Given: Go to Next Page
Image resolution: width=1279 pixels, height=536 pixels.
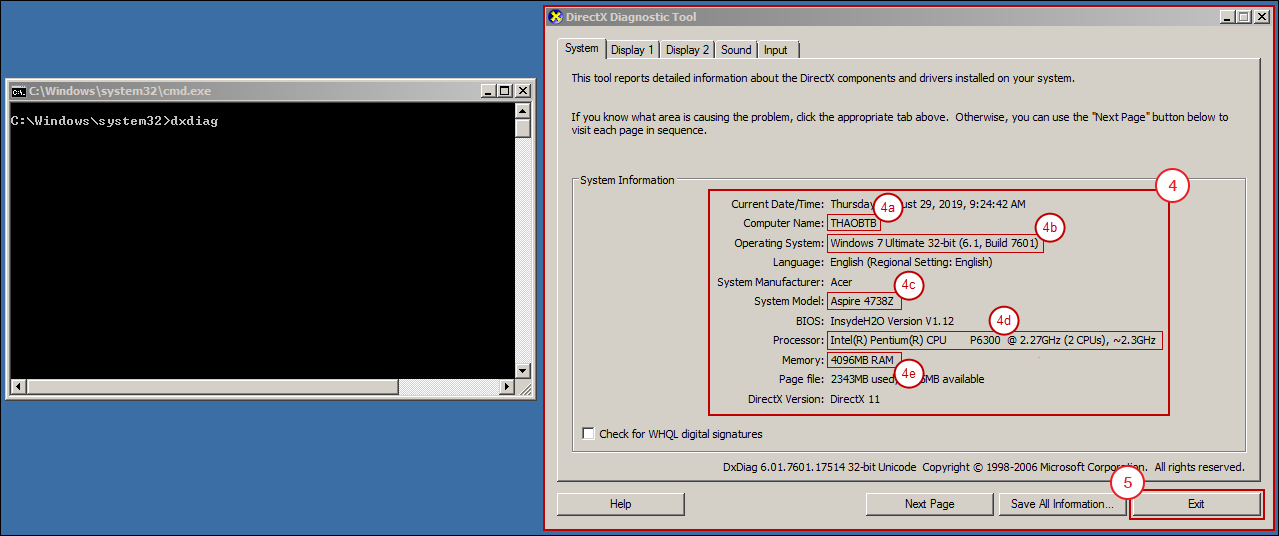Looking at the screenshot, I should tap(929, 504).
